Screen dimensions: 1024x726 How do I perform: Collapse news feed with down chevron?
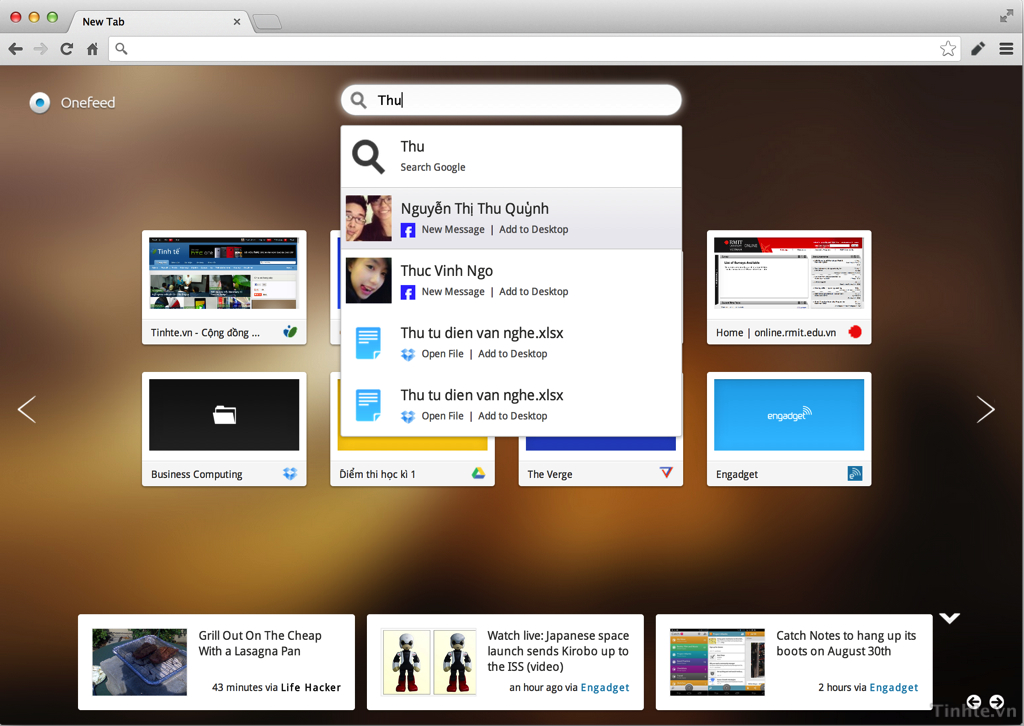950,618
